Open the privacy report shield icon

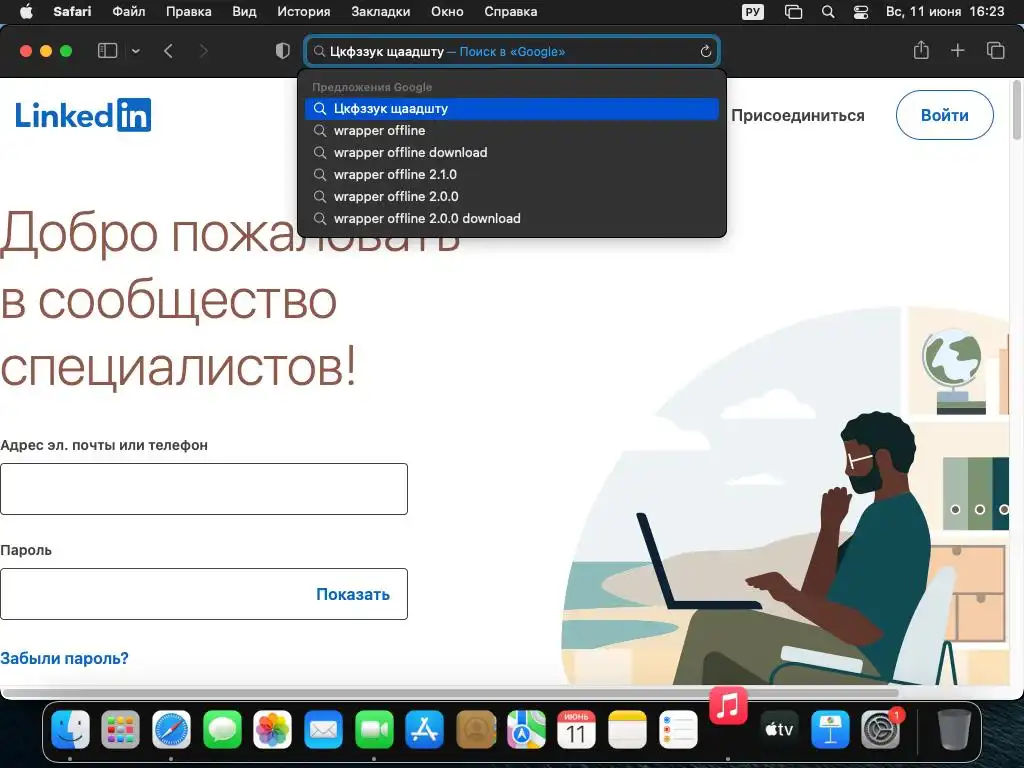[283, 51]
